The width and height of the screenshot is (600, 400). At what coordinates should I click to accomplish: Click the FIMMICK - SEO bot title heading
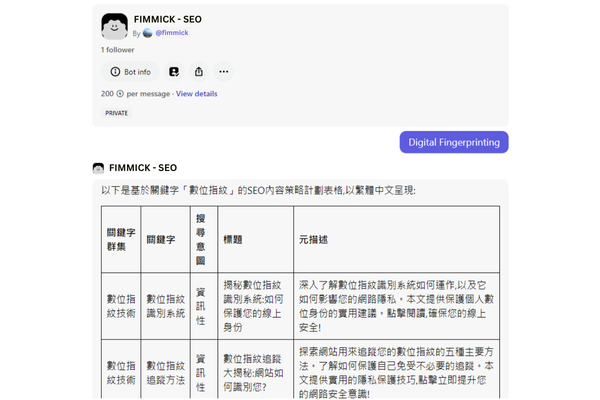click(168, 20)
